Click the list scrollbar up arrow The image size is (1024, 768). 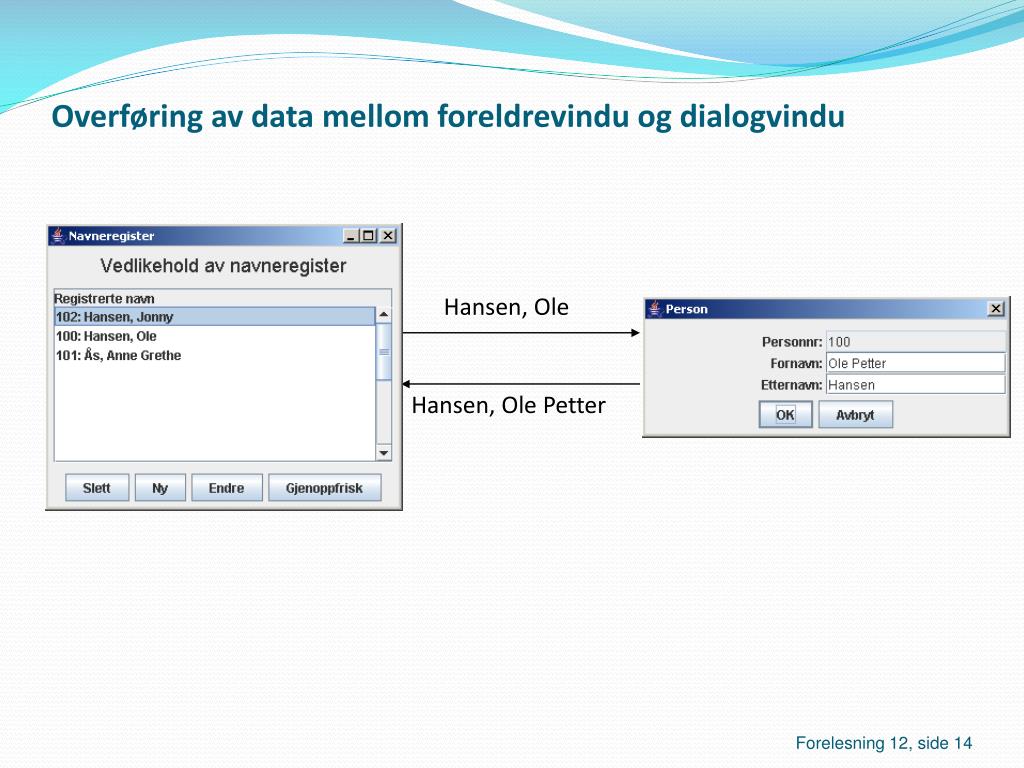tap(384, 315)
